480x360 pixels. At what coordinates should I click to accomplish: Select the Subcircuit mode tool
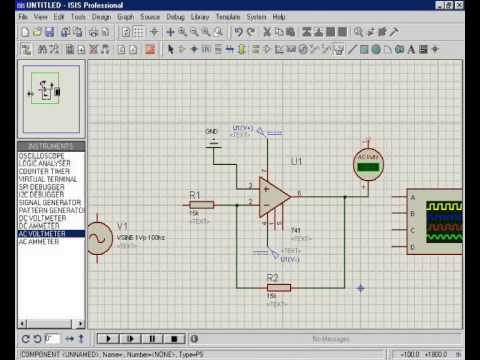[x=242, y=50]
